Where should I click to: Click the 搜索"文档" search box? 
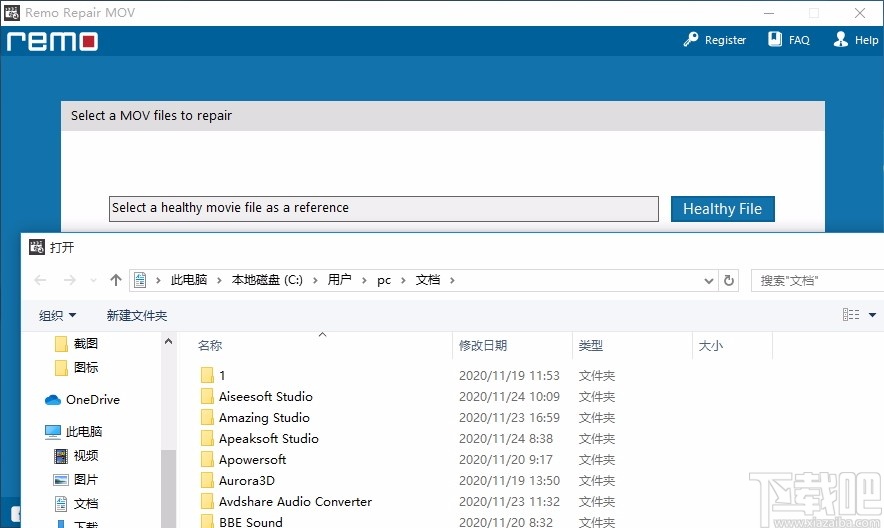click(817, 281)
